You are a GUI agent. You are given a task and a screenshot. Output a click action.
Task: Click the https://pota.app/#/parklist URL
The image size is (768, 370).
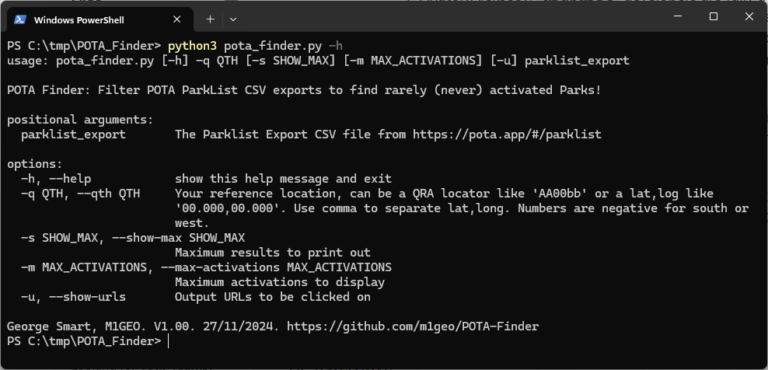(x=507, y=134)
